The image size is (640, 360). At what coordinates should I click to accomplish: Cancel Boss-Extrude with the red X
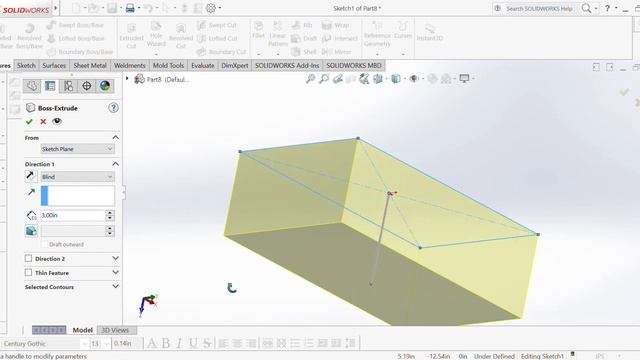43,122
